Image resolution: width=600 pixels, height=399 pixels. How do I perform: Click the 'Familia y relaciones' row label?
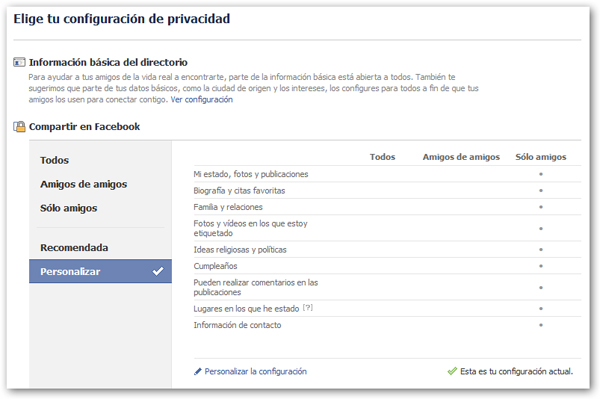tap(228, 207)
